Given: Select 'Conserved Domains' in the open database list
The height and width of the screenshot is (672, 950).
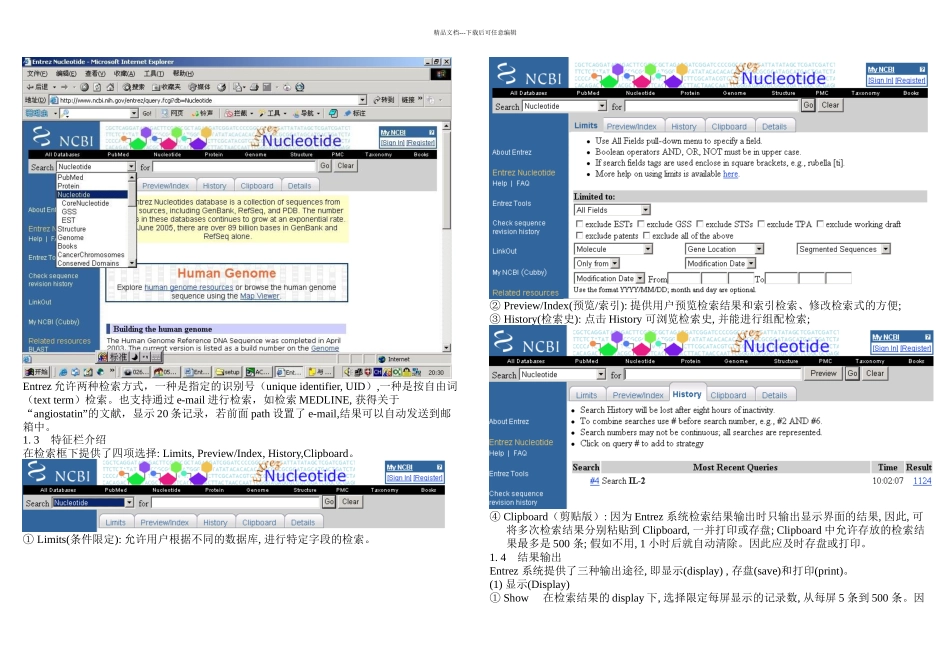Looking at the screenshot, I should (88, 264).
